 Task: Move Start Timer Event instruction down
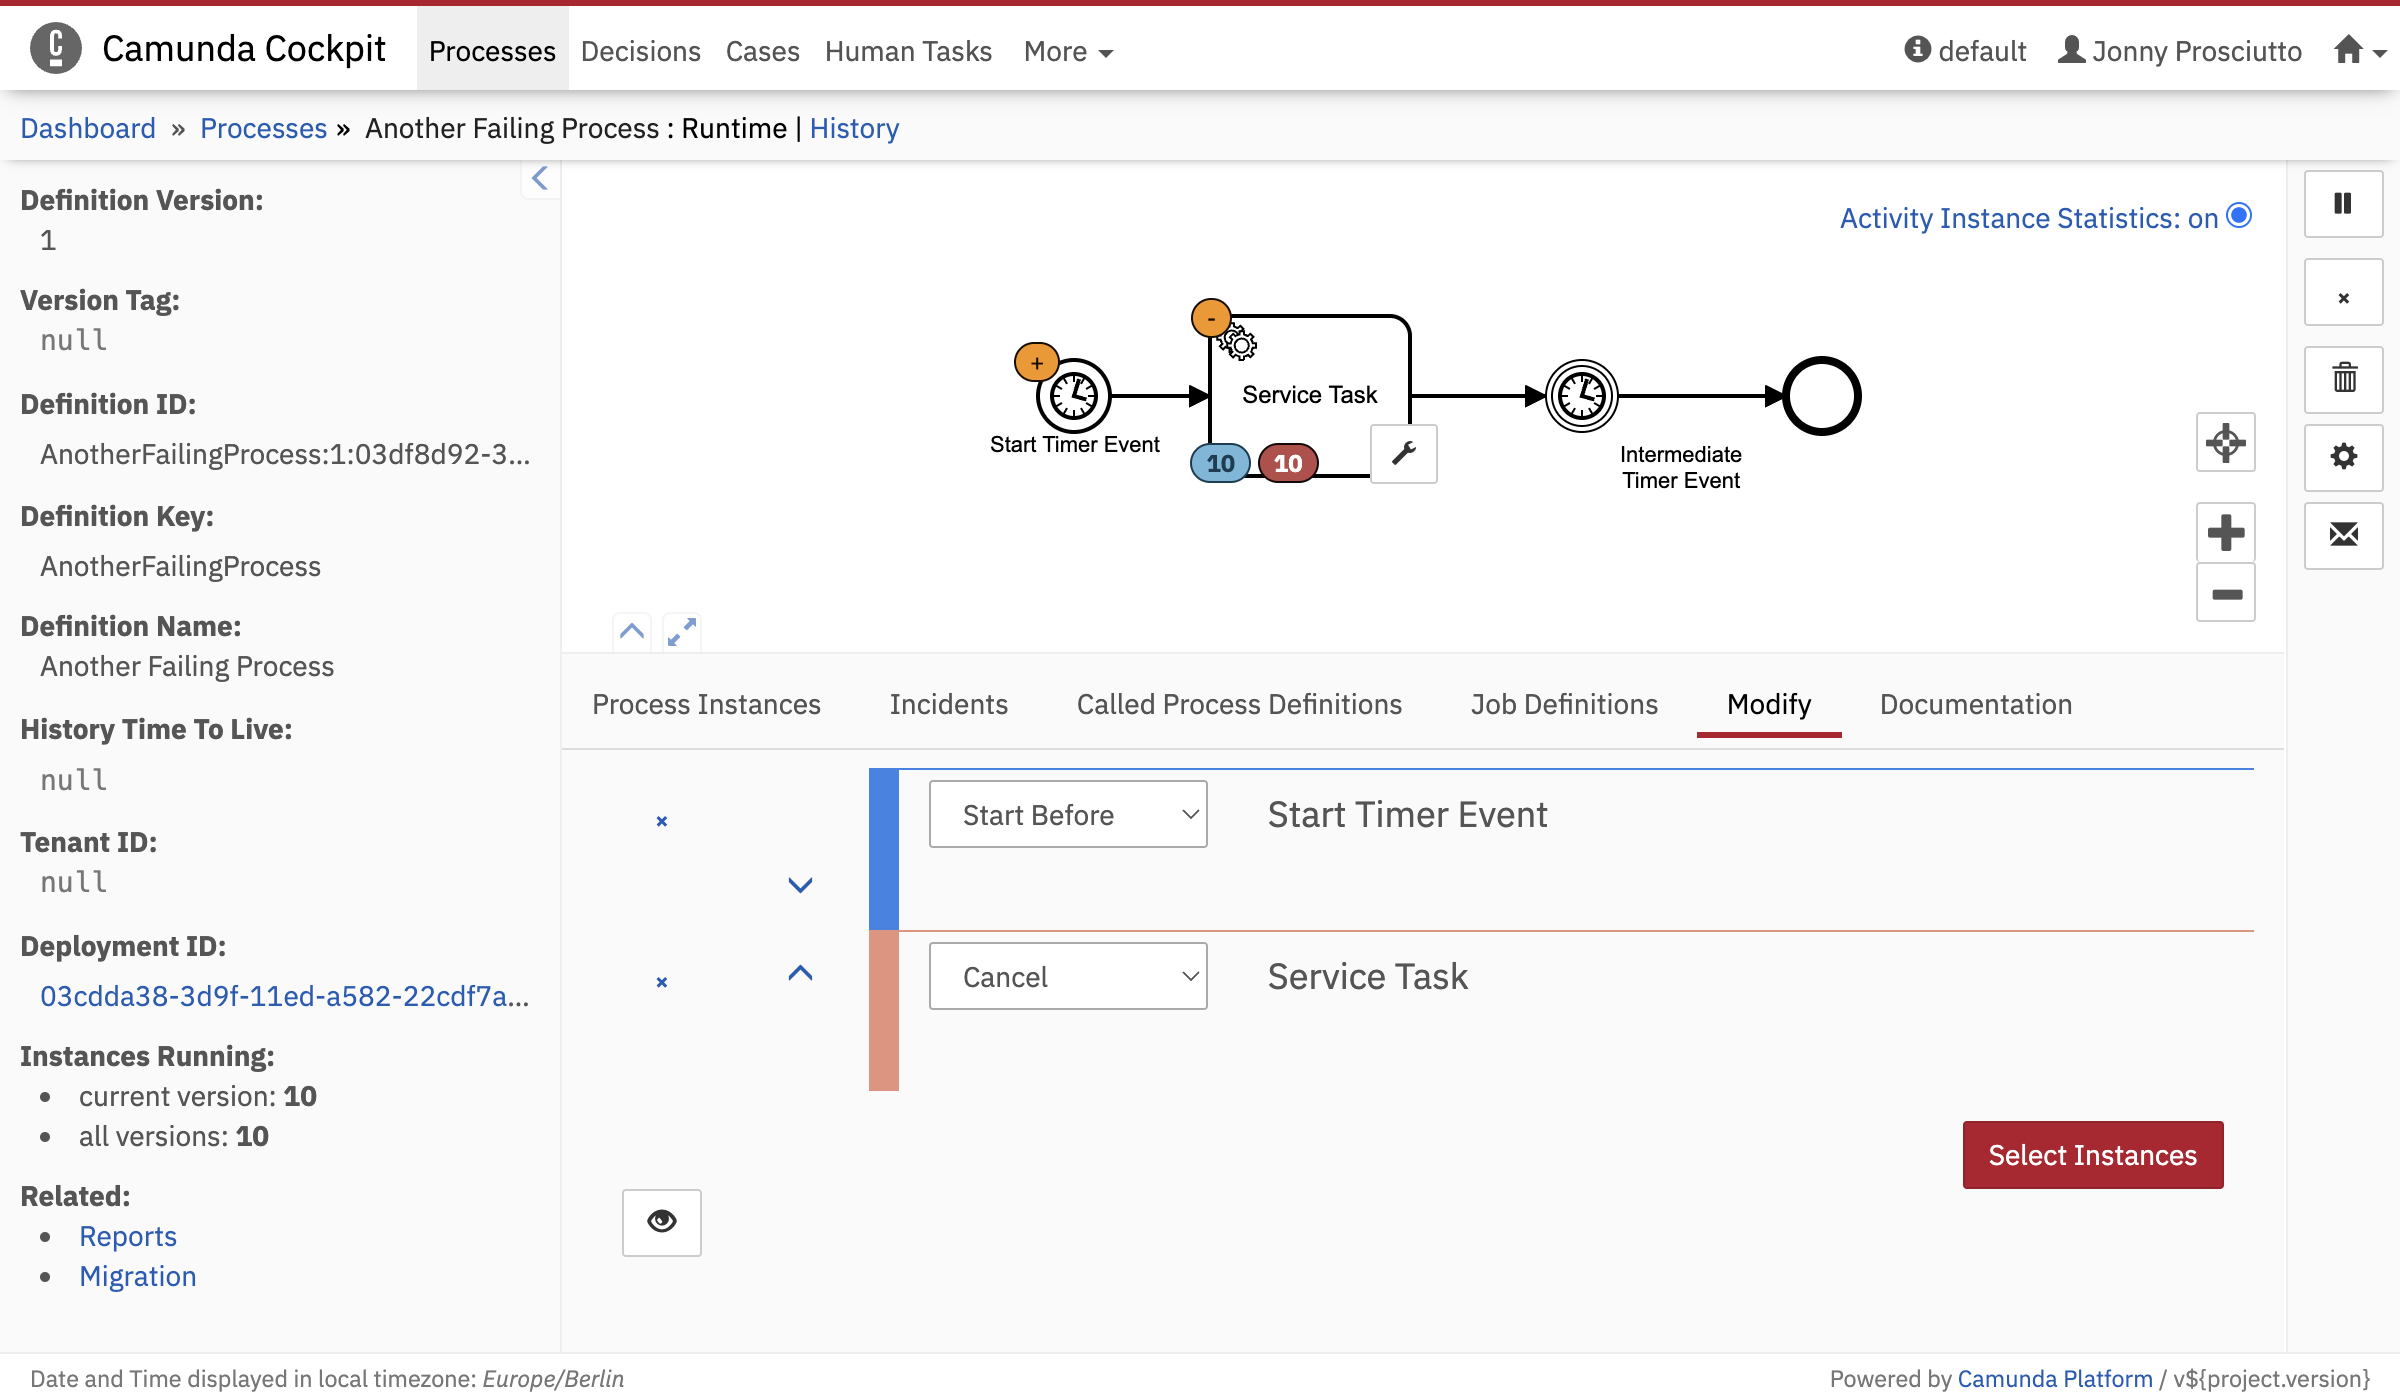800,885
